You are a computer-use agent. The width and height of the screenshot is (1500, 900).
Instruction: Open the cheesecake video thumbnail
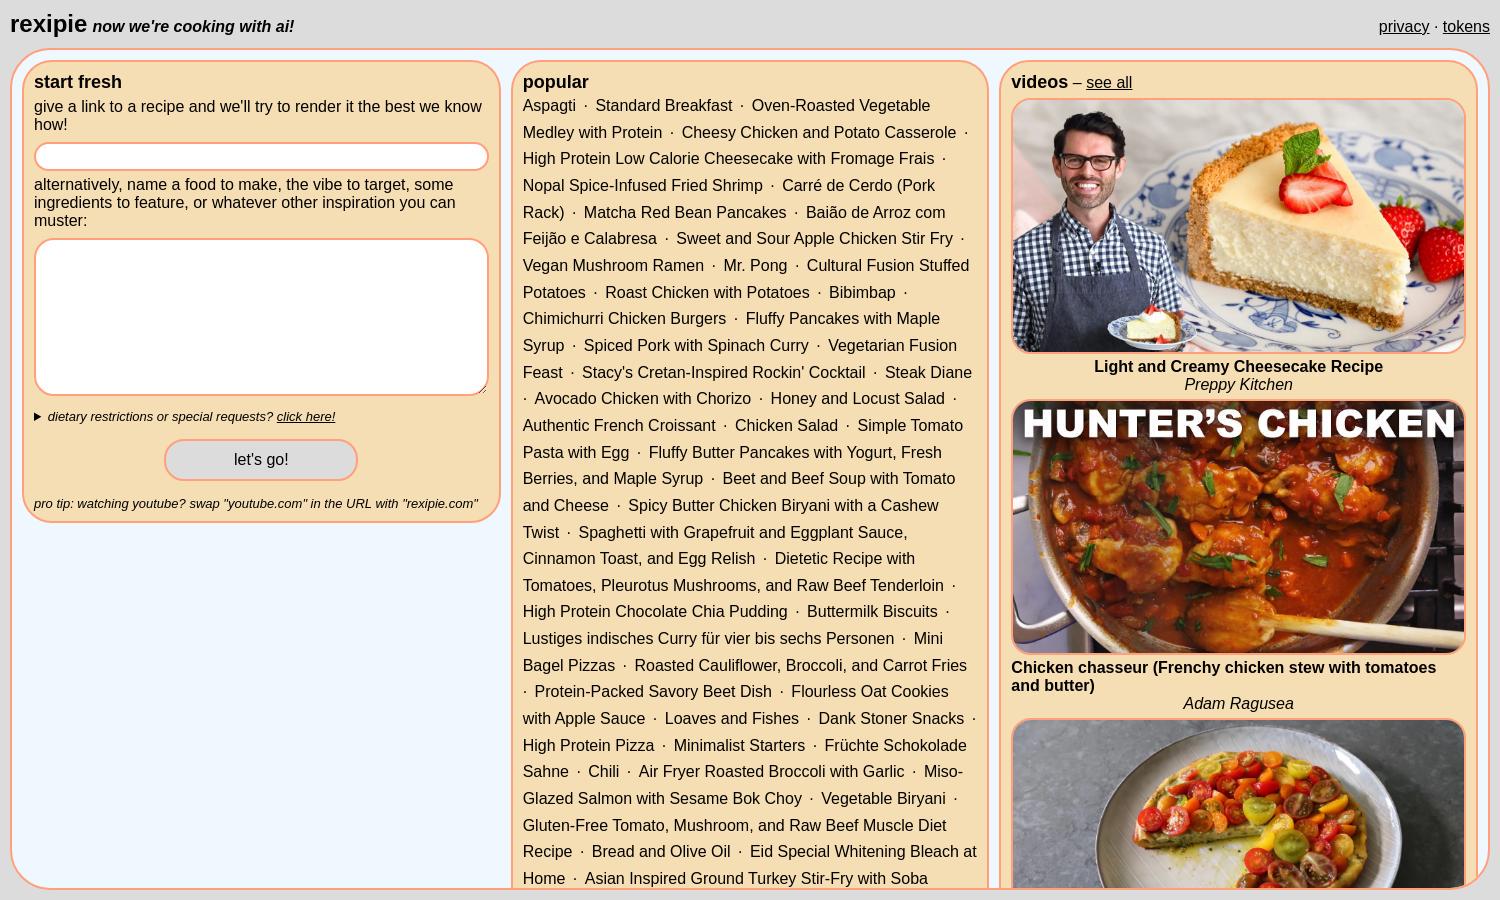pos(1238,226)
